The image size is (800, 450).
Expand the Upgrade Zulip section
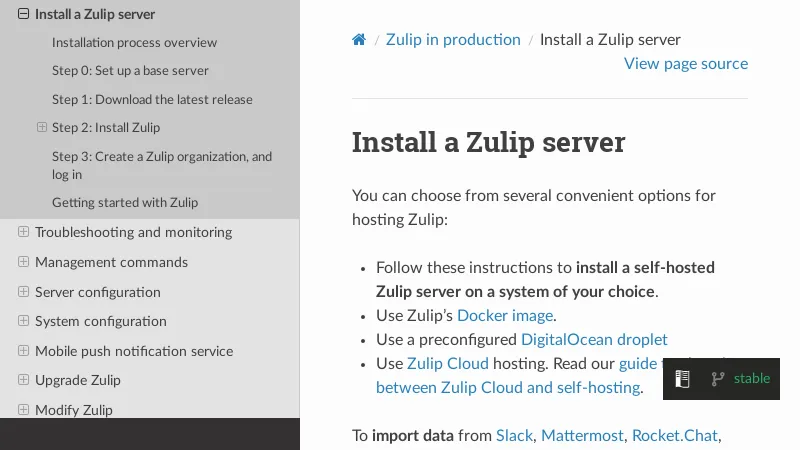click(24, 380)
